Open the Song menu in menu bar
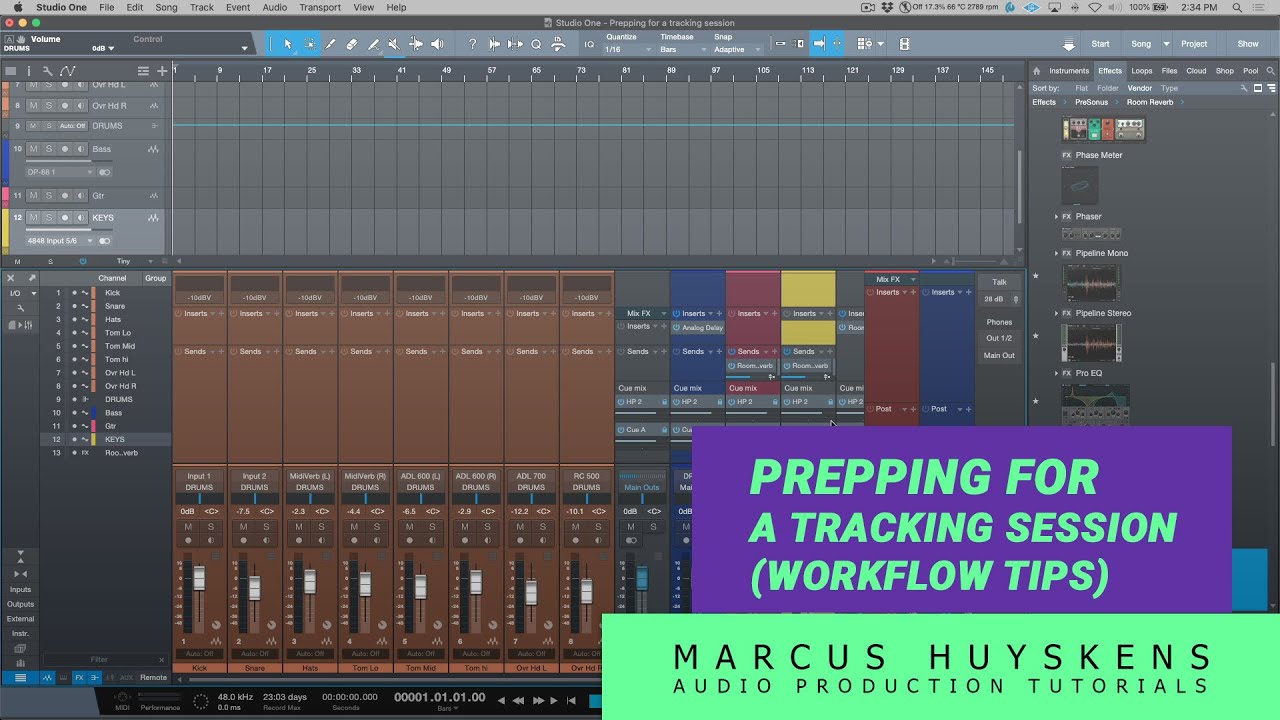 tap(166, 7)
